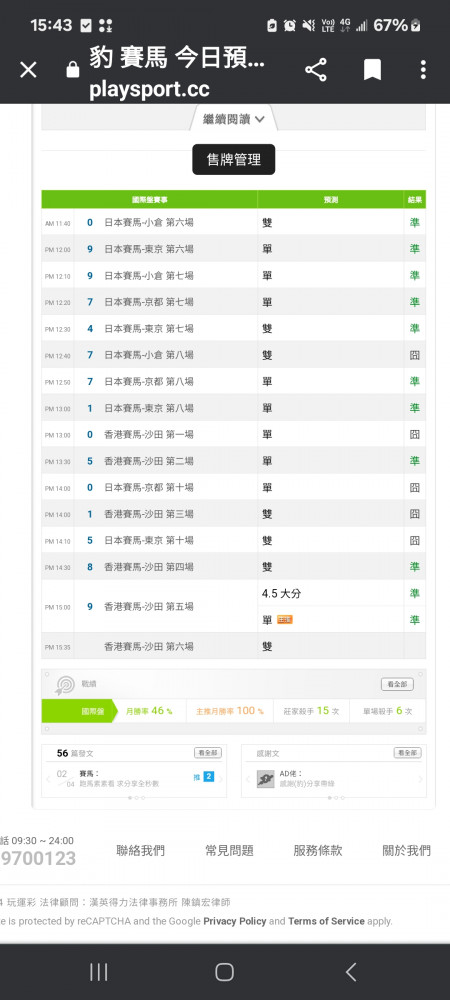Click 看全部 in the 感謝文 panel
Viewport: 450px width, 1000px height.
[x=407, y=753]
